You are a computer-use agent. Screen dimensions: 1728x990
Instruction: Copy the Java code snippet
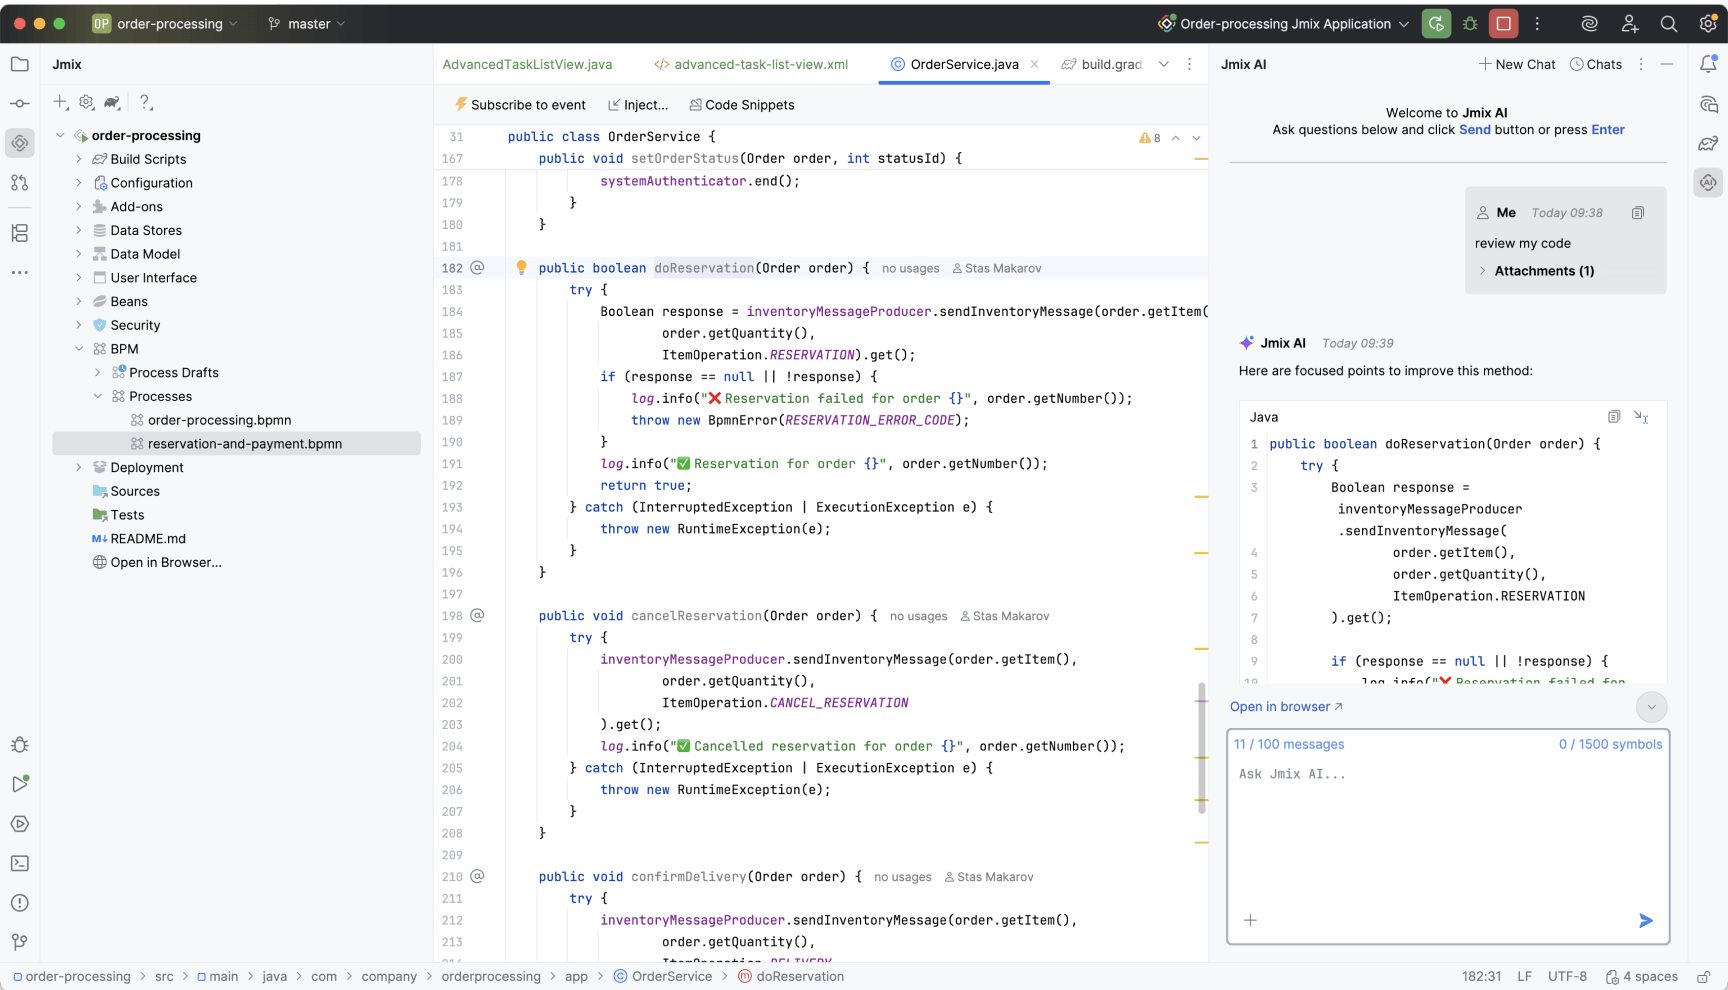coord(1614,417)
